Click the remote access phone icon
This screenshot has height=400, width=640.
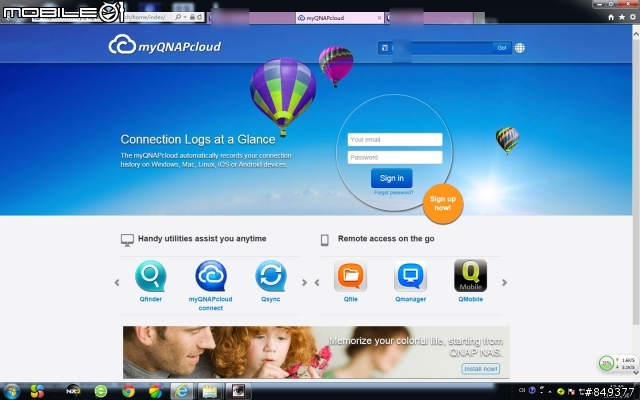click(x=324, y=240)
